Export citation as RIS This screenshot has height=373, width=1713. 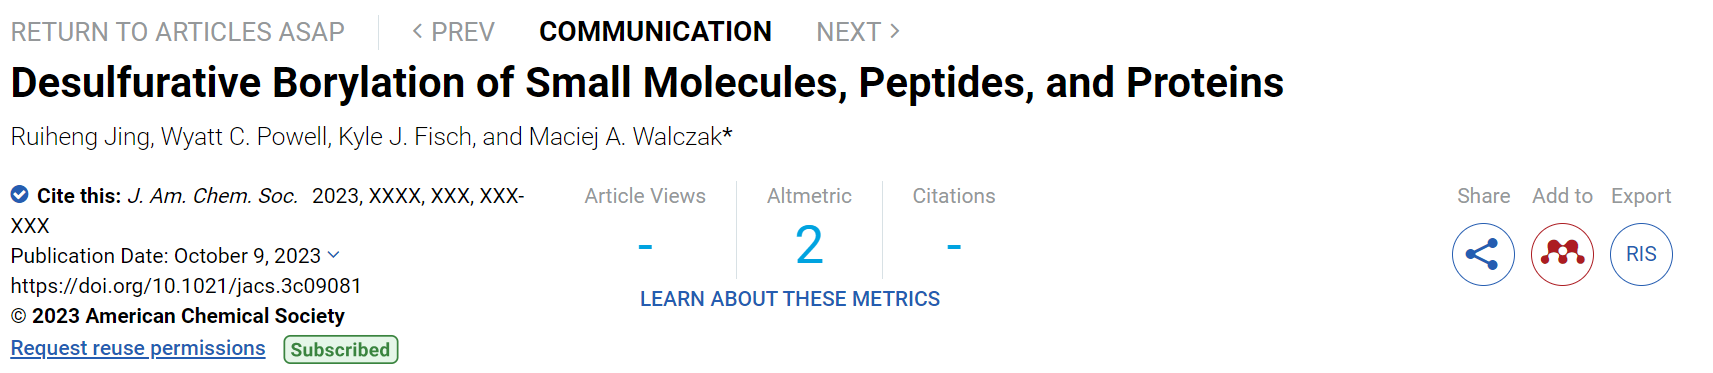point(1641,254)
